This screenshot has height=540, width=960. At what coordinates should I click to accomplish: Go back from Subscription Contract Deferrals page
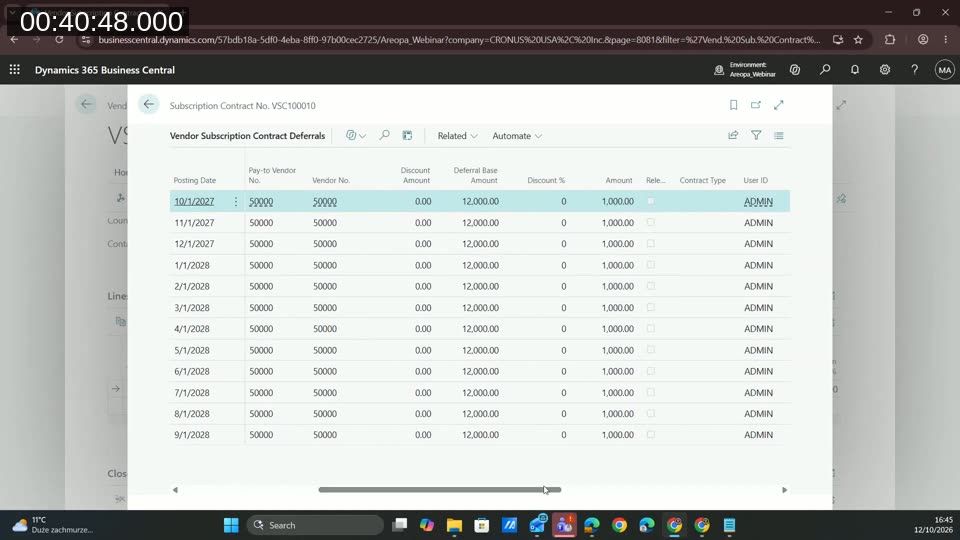[148, 105]
